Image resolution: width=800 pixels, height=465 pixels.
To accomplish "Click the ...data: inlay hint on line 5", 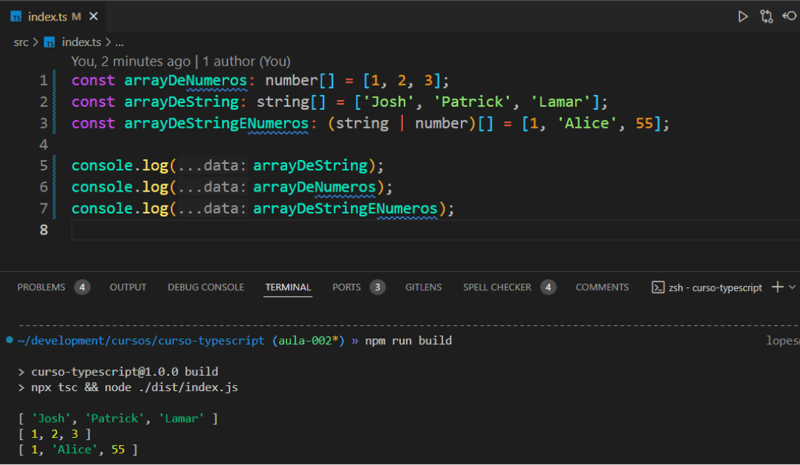I will tap(213, 166).
